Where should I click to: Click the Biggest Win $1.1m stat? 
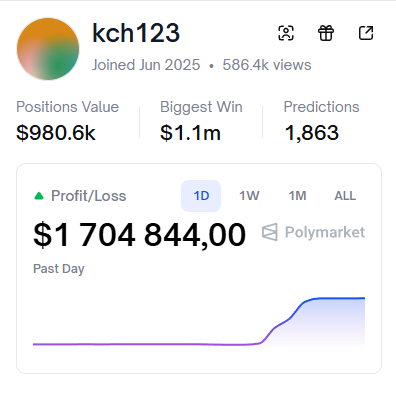coord(201,121)
